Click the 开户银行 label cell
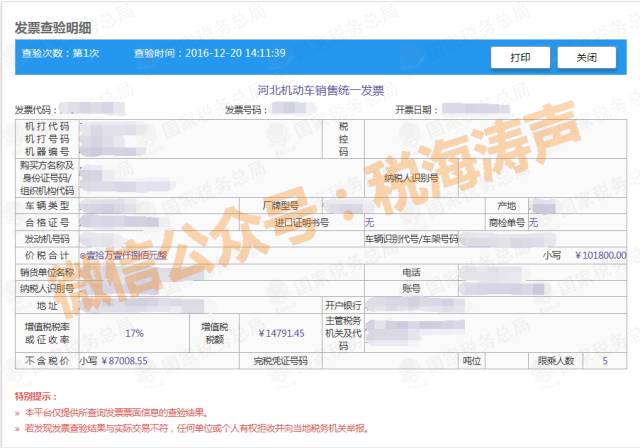Image resolution: width=640 pixels, height=448 pixels. click(x=339, y=305)
